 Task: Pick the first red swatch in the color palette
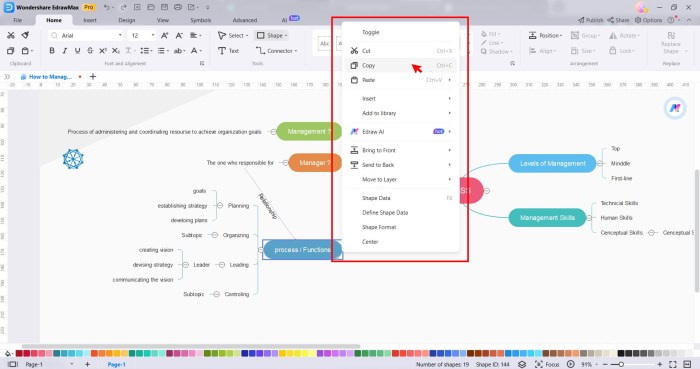[19, 353]
